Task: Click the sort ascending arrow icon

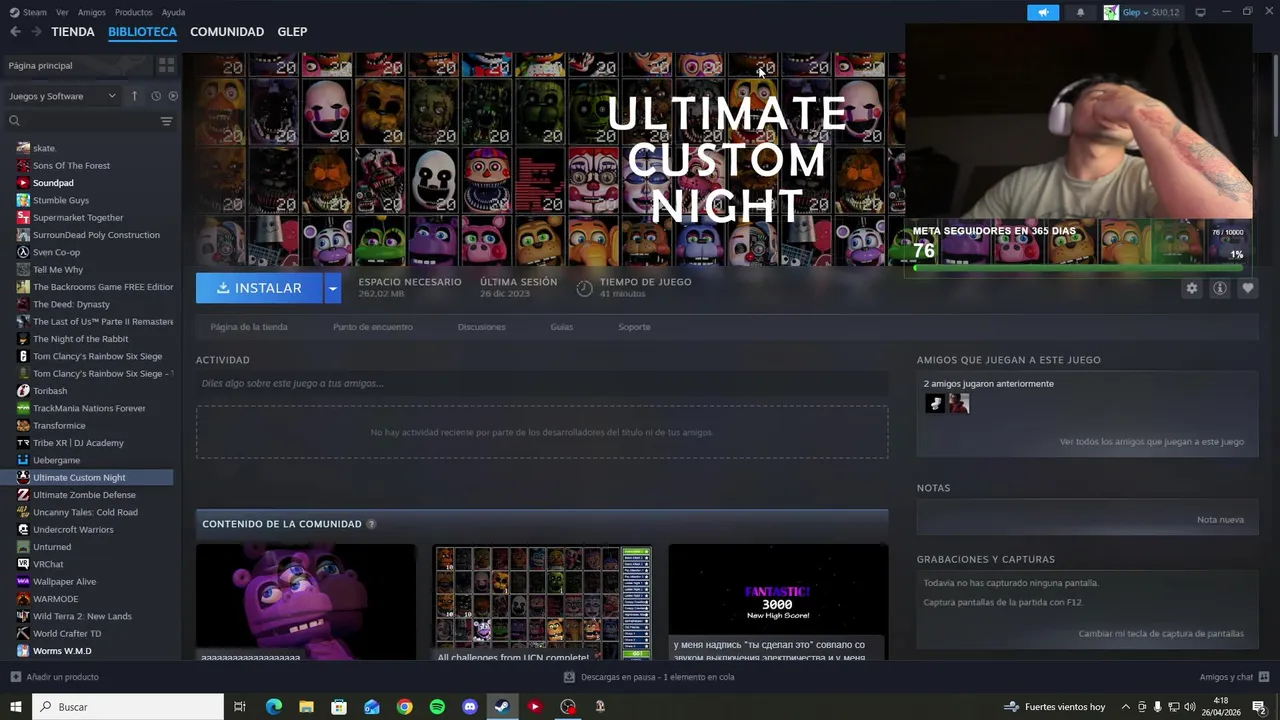Action: click(134, 96)
